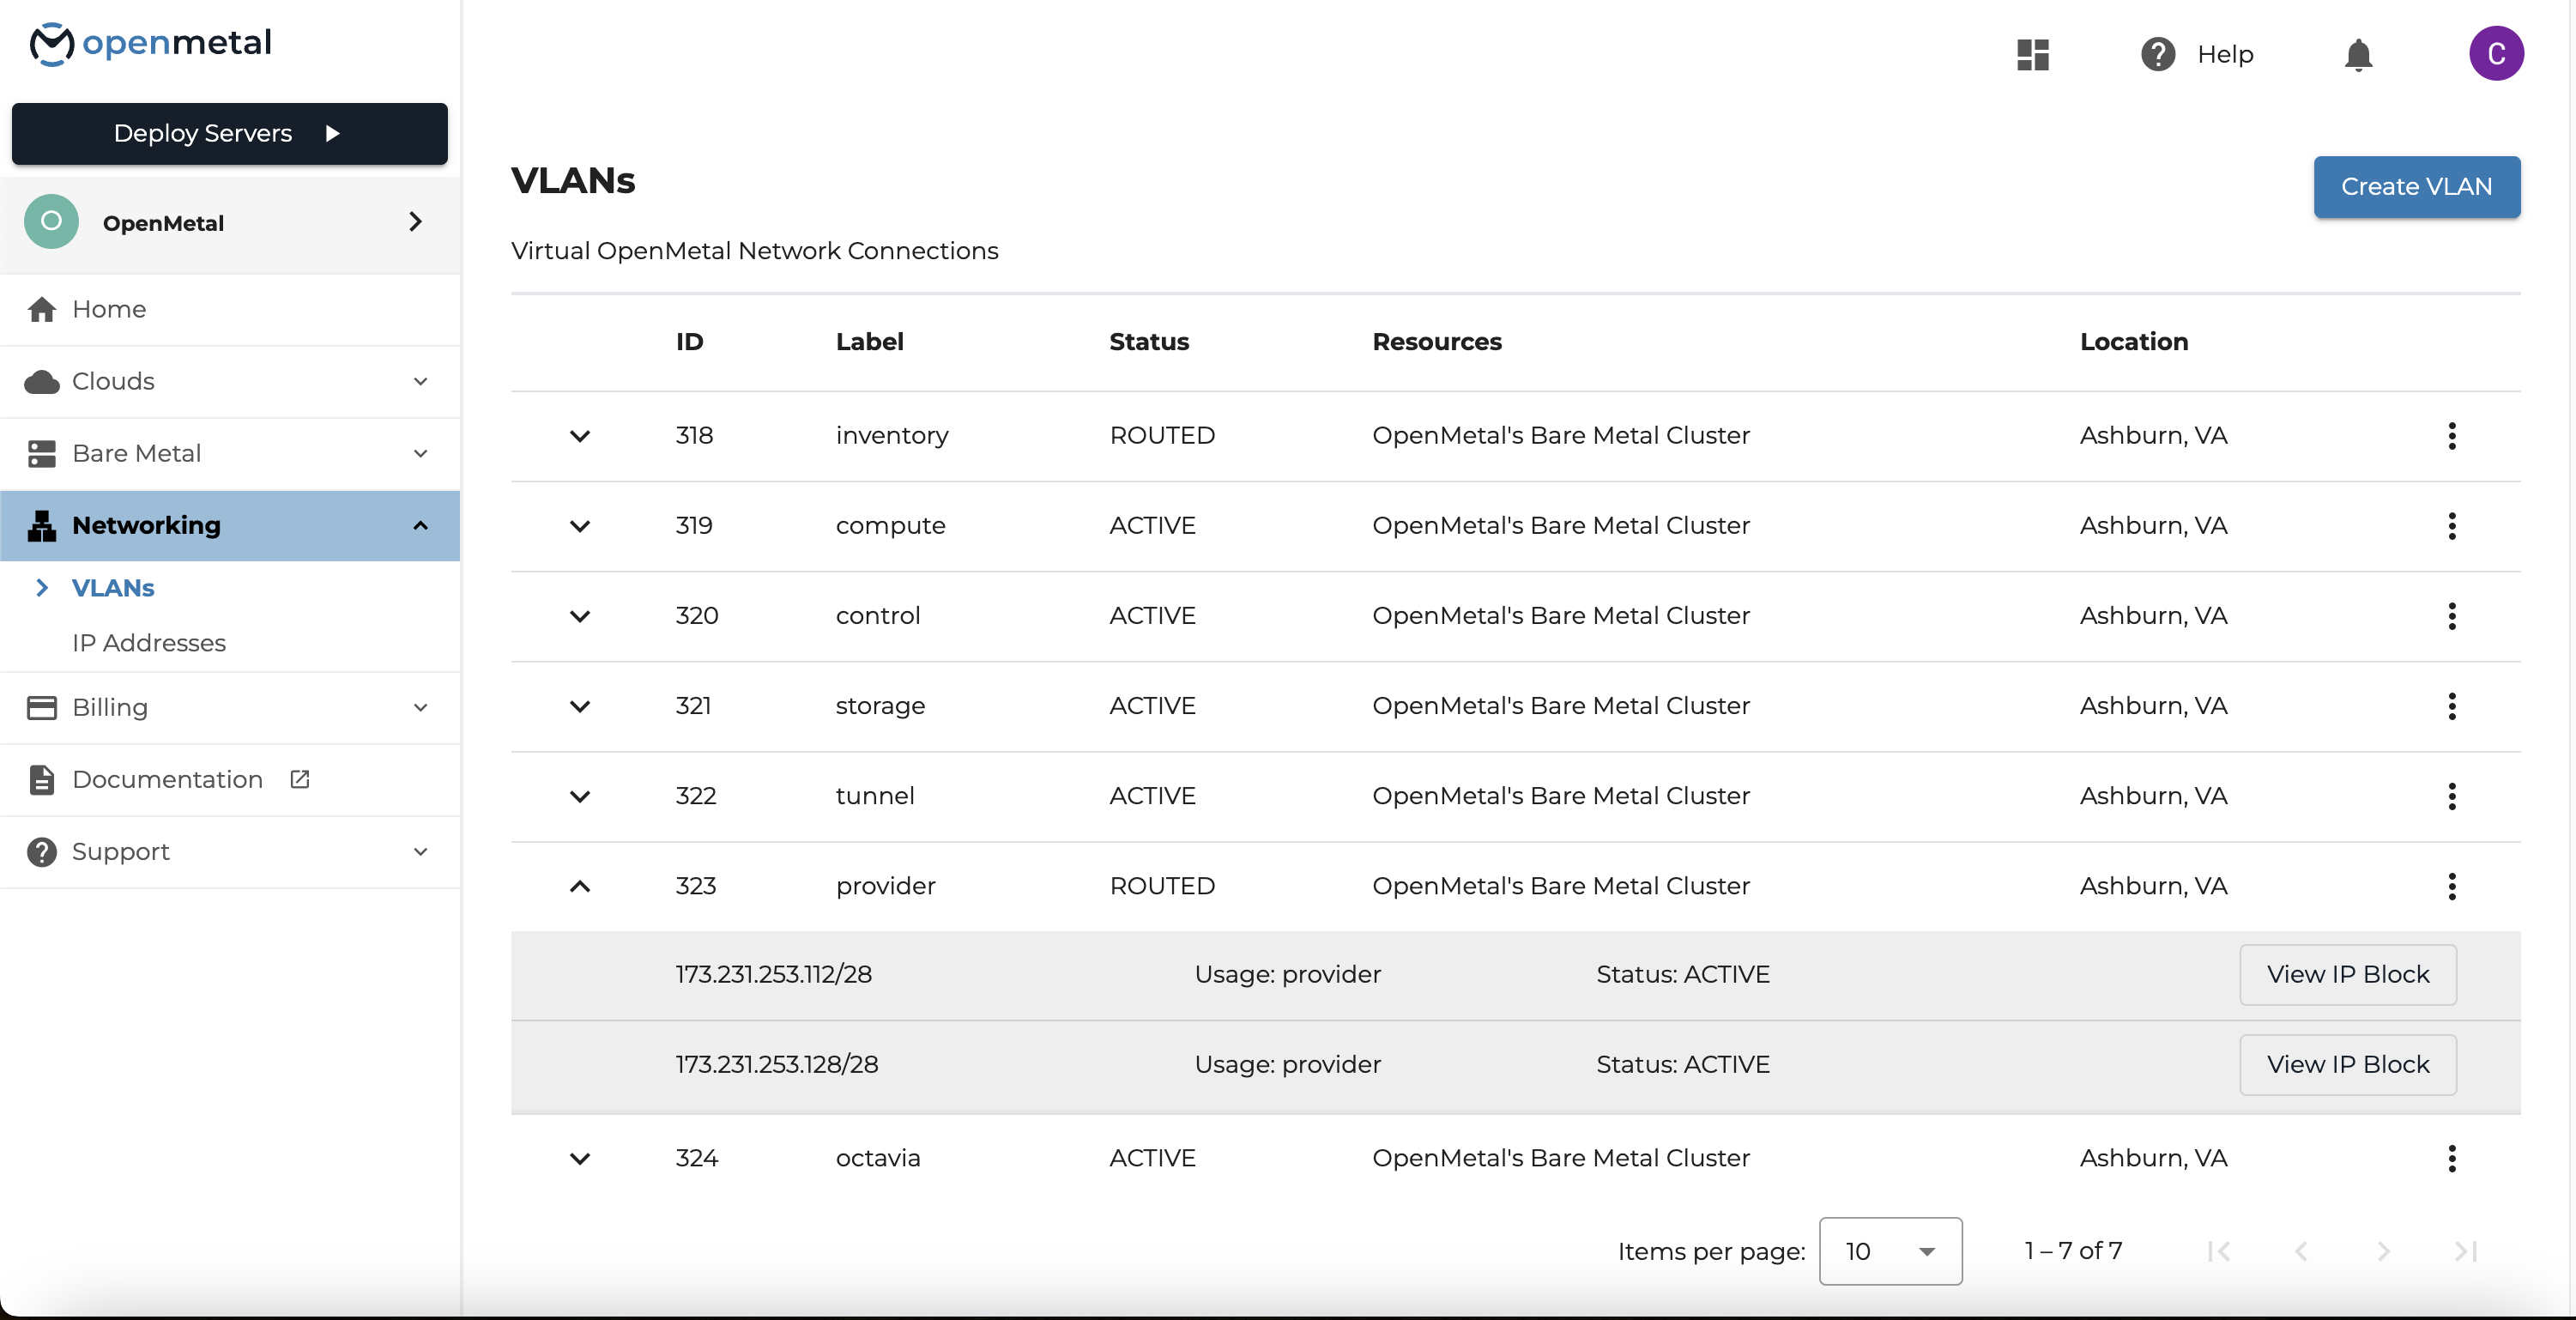Go to IP Addresses in sidebar
The width and height of the screenshot is (2576, 1320).
tap(149, 643)
